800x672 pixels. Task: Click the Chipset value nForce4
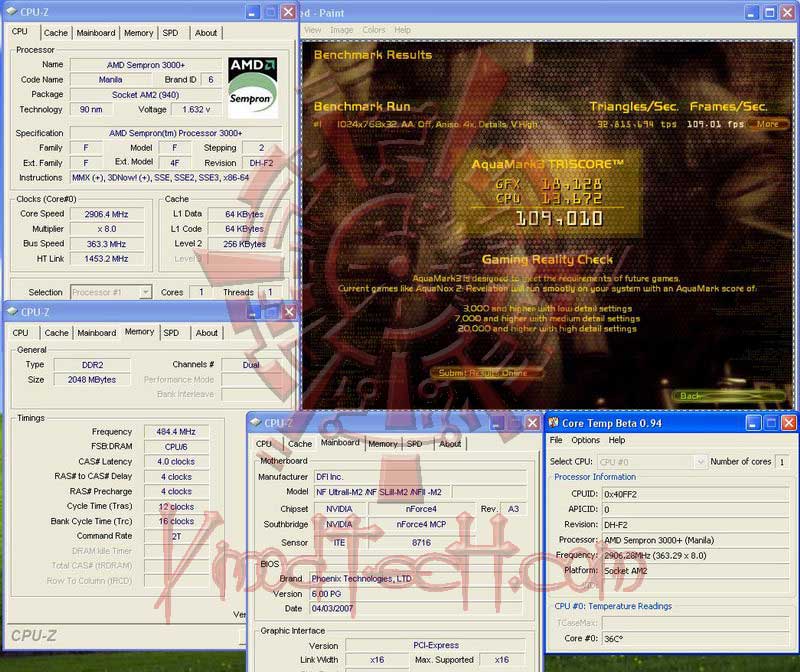coord(421,509)
